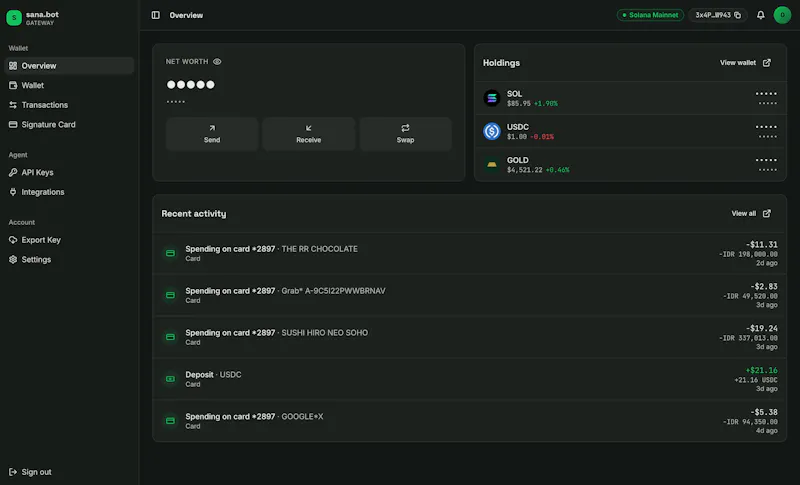Click Recent activity heading
Viewport: 800px width, 485px height.
point(194,214)
